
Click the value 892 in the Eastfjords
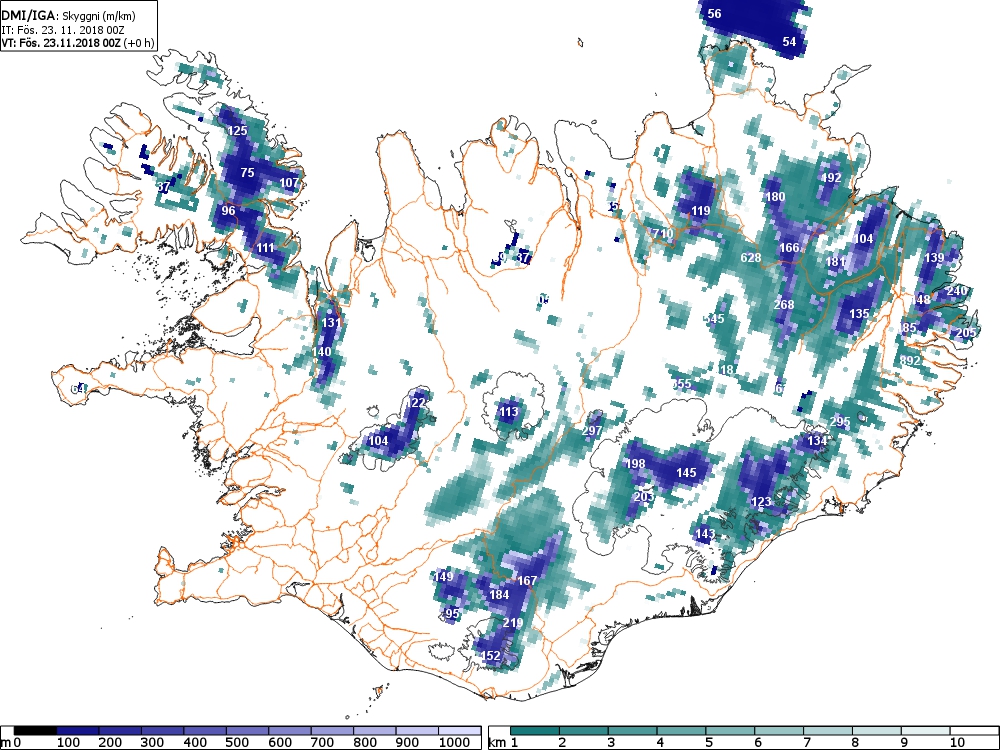910,360
